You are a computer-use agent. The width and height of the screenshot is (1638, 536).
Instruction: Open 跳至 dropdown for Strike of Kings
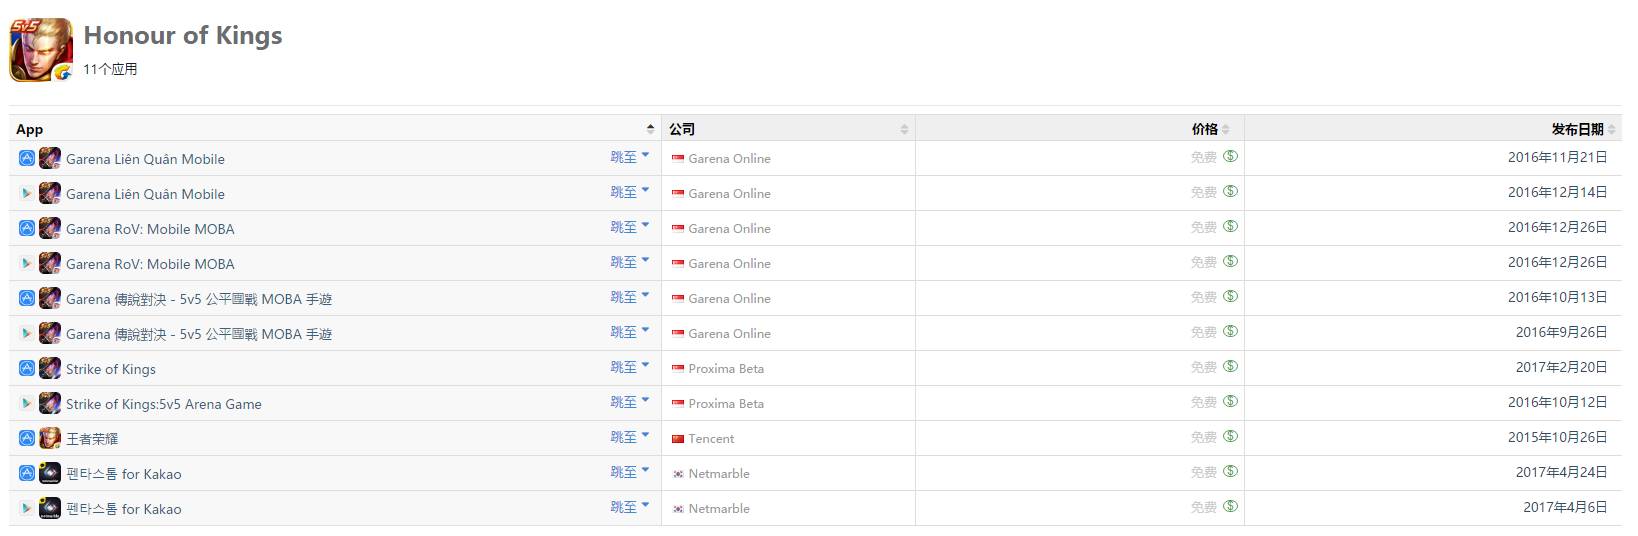(630, 367)
